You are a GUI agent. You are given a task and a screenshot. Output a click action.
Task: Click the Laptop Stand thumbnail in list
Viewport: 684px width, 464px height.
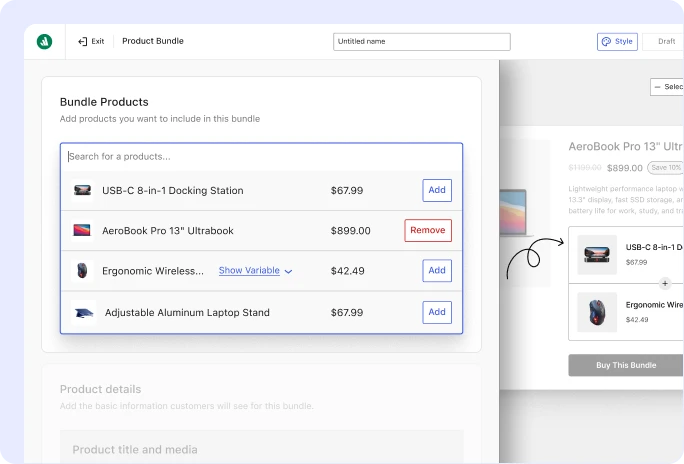pyautogui.click(x=84, y=312)
